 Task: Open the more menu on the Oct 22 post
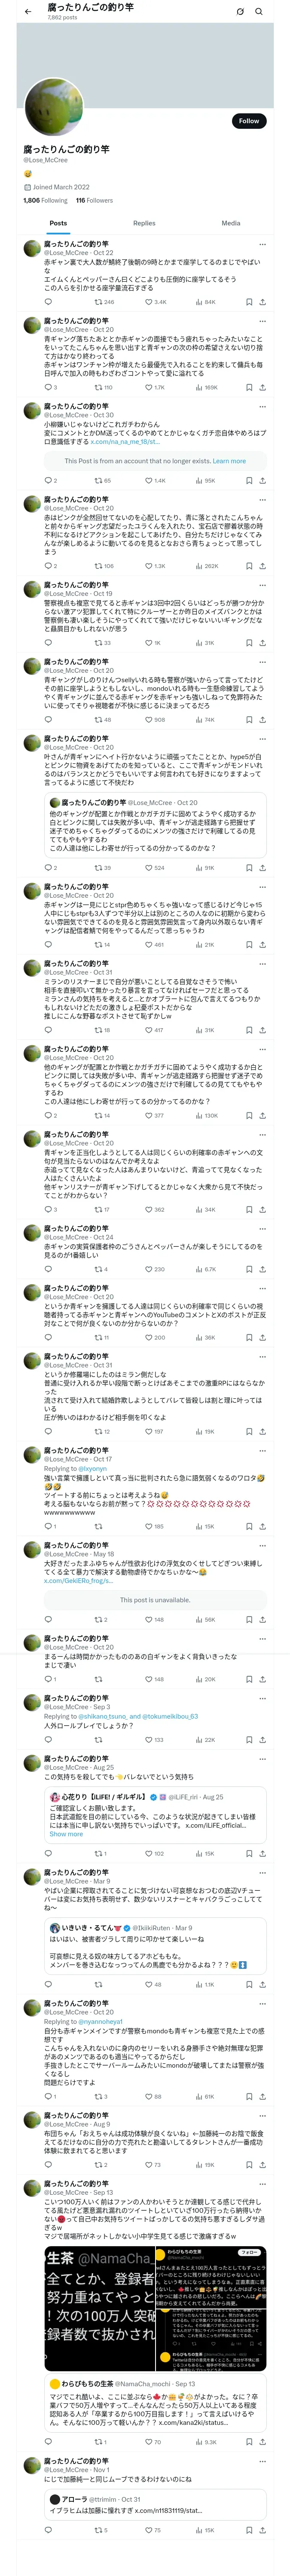pos(262,244)
